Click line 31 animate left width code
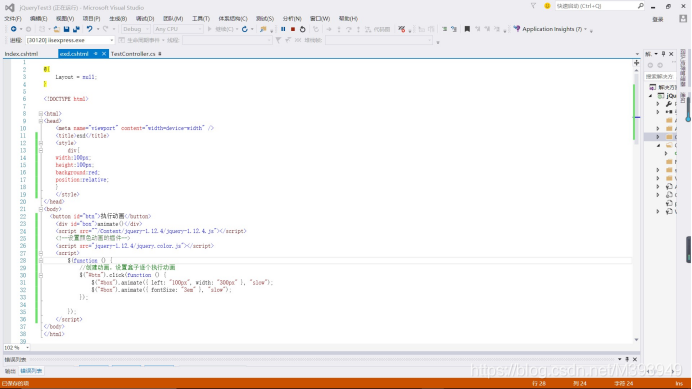The image size is (692, 389). tap(182, 283)
